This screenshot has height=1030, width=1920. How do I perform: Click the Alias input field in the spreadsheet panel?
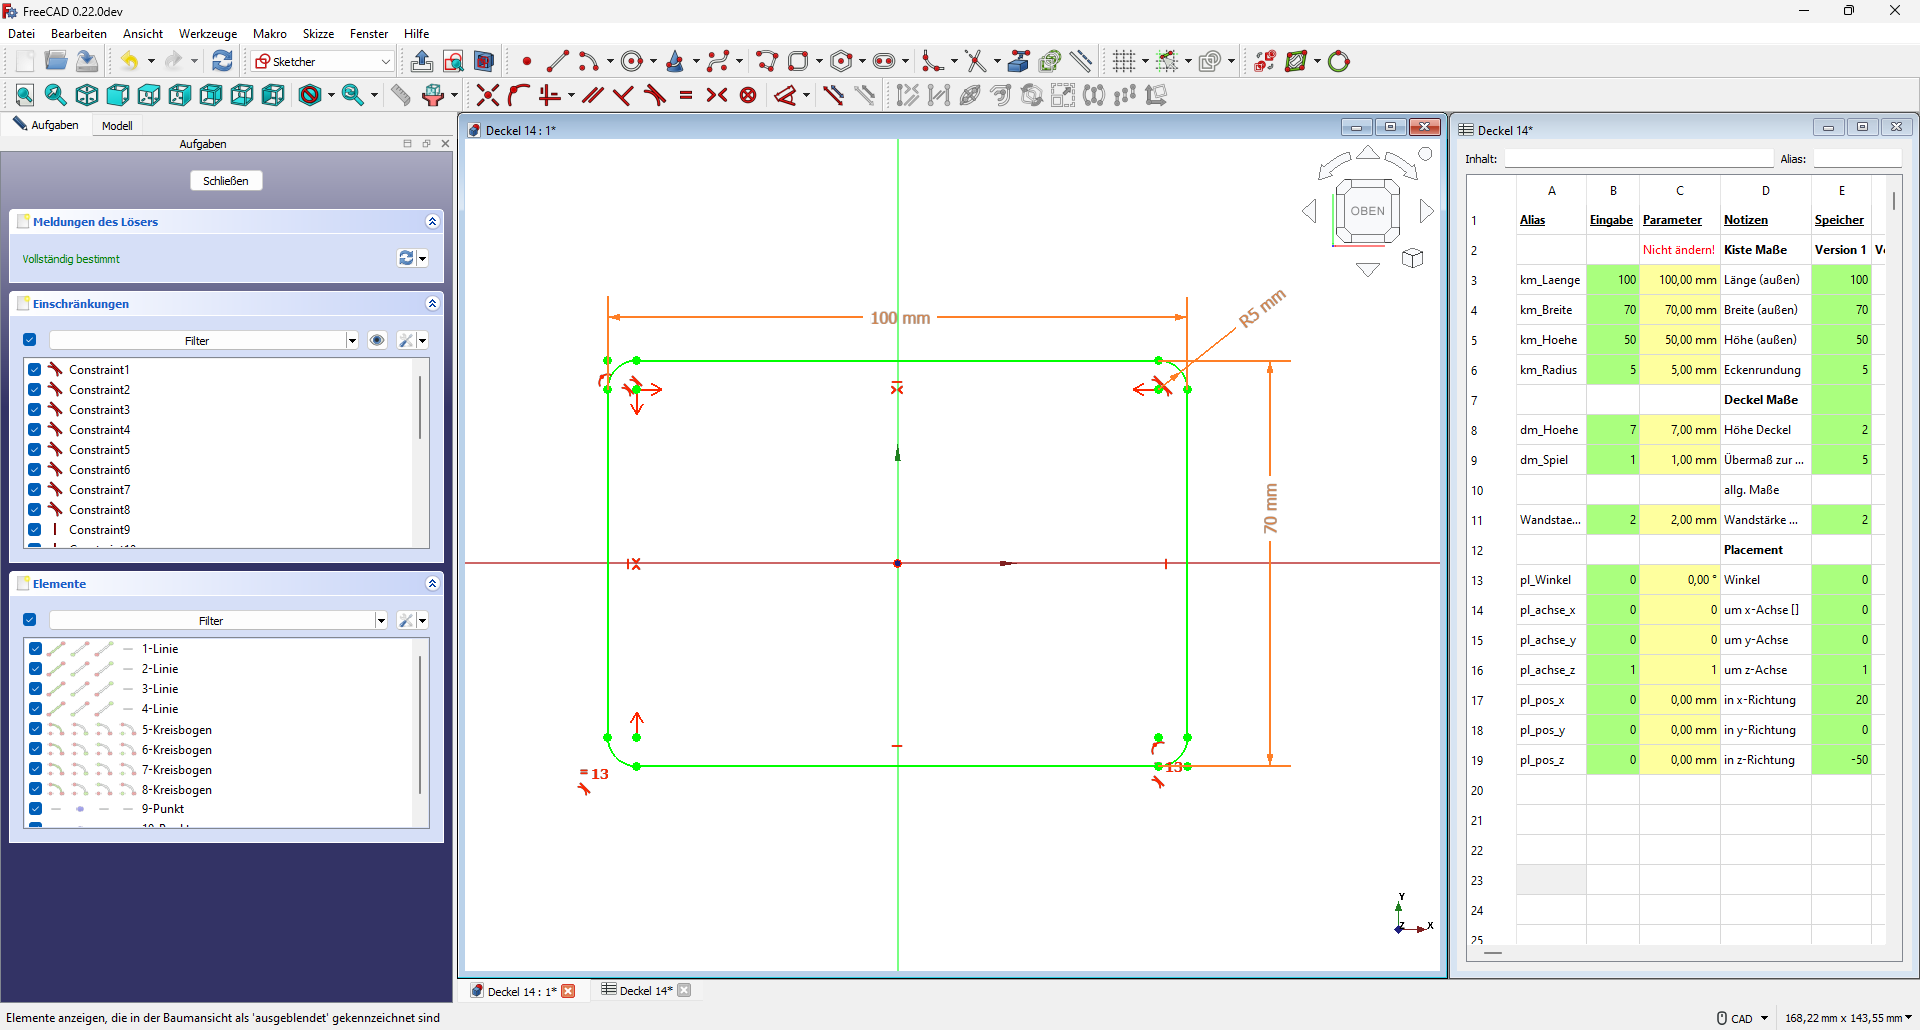click(1855, 158)
